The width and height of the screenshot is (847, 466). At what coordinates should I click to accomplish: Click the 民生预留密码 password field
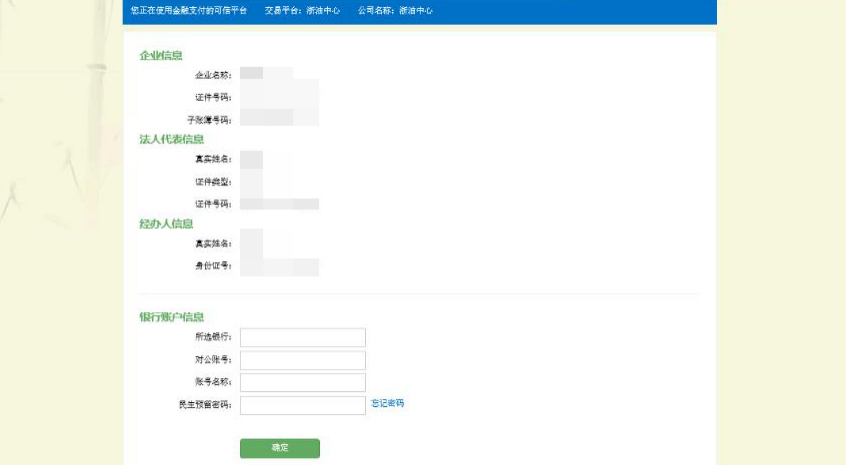(302, 405)
